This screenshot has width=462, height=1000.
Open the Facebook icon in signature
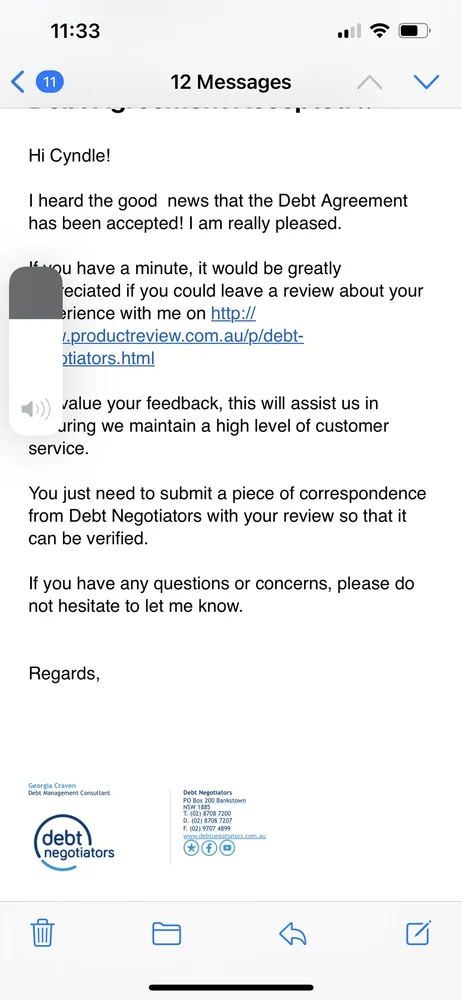[x=209, y=848]
